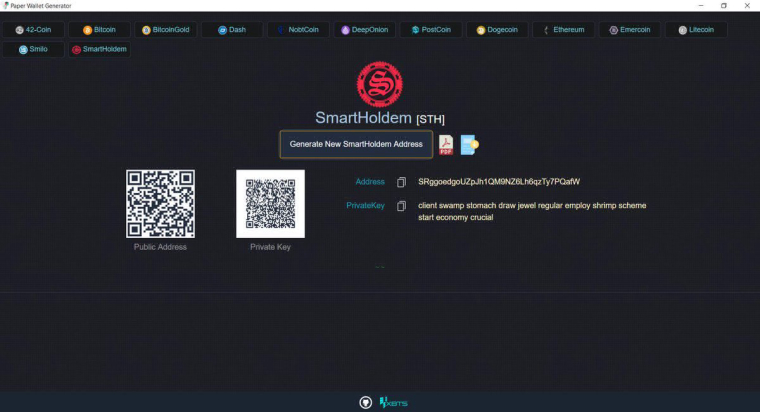Click the Address label
This screenshot has width=760, height=412.
point(370,182)
